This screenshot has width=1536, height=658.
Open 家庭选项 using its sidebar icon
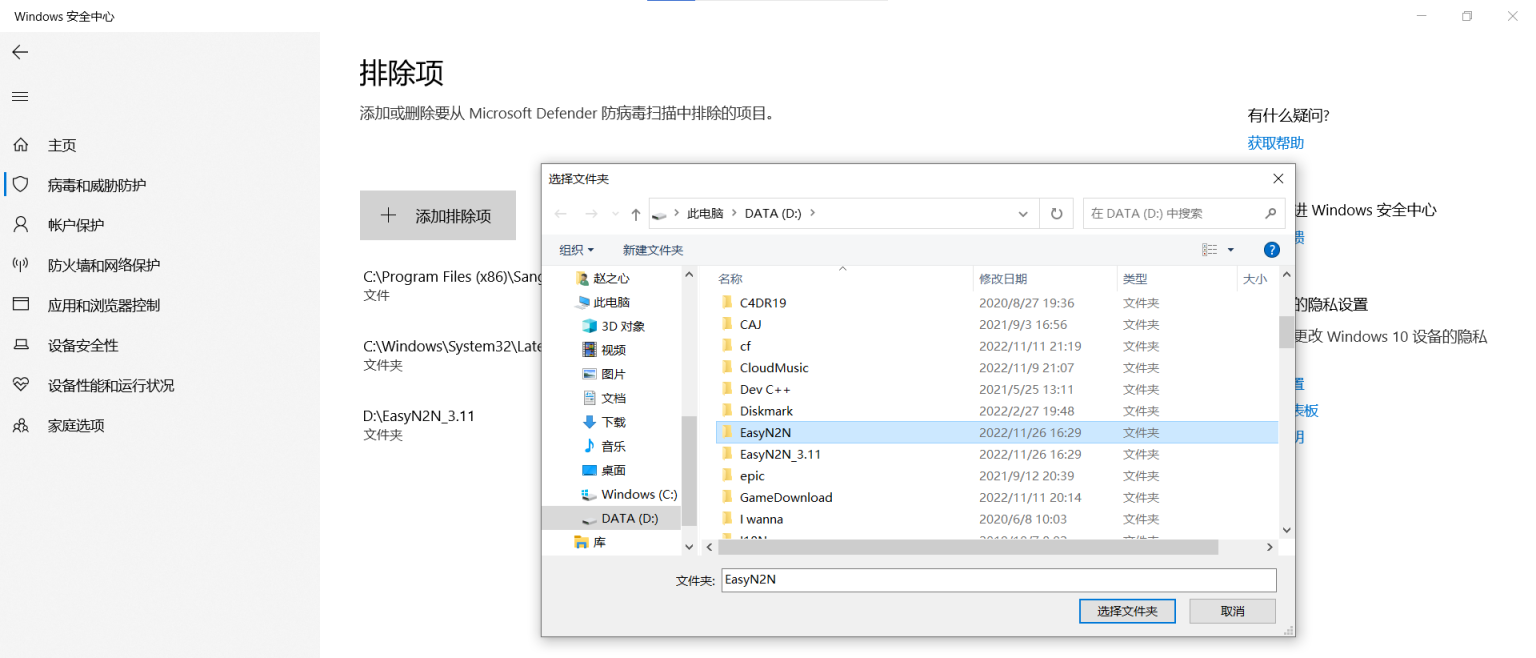coord(21,424)
